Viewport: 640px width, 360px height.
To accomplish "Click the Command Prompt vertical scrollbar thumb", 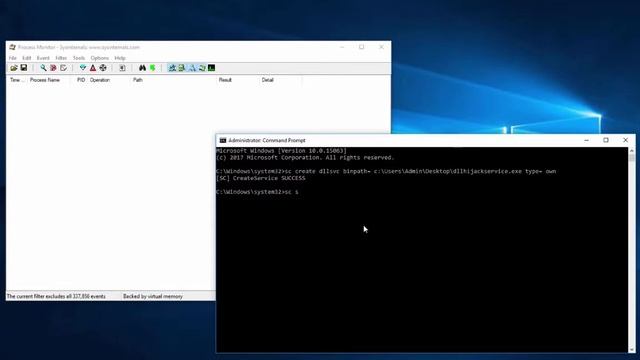I will [x=631, y=158].
